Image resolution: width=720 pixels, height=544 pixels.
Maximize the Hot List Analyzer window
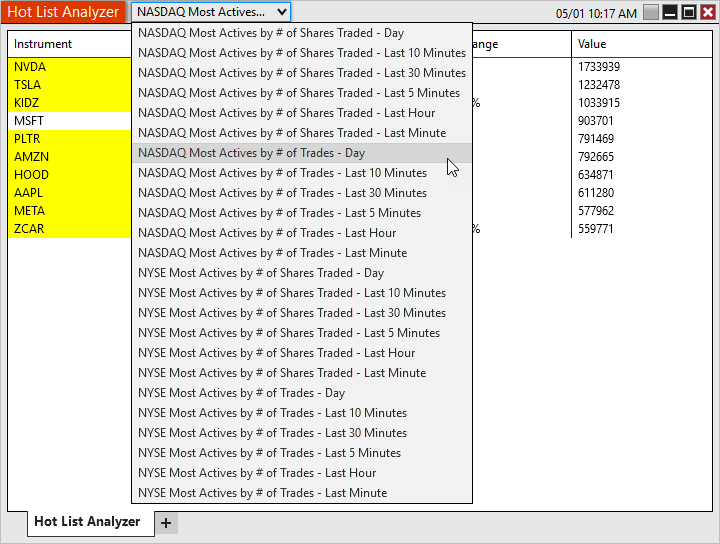pos(688,13)
